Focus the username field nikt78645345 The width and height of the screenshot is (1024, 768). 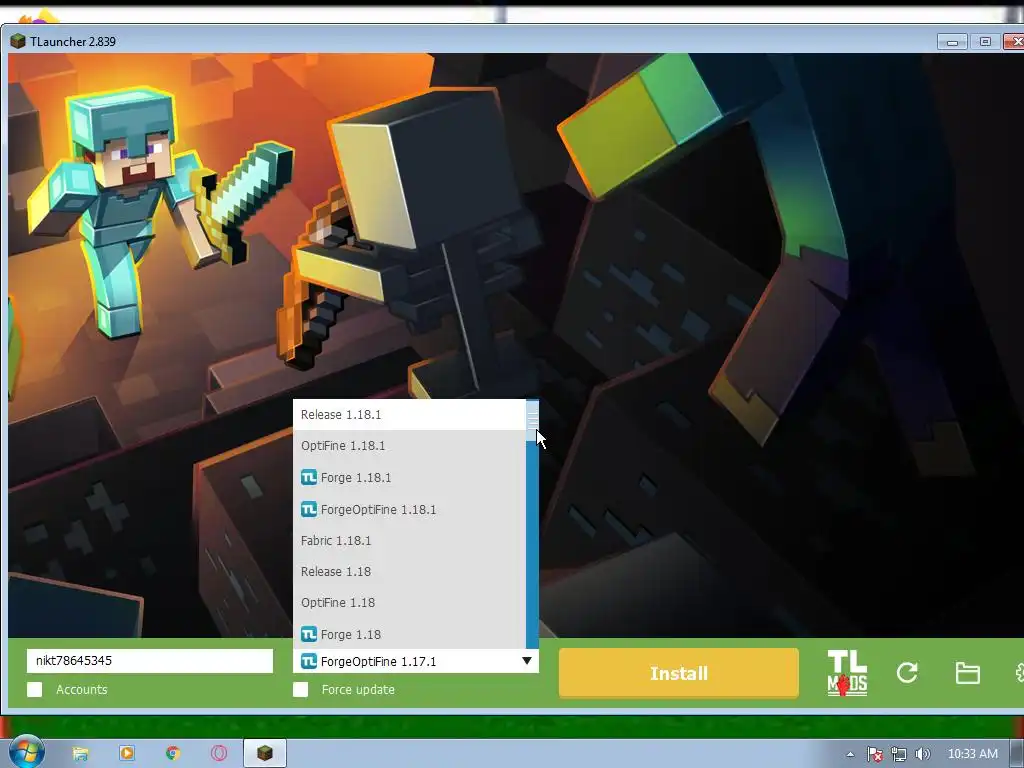(150, 660)
